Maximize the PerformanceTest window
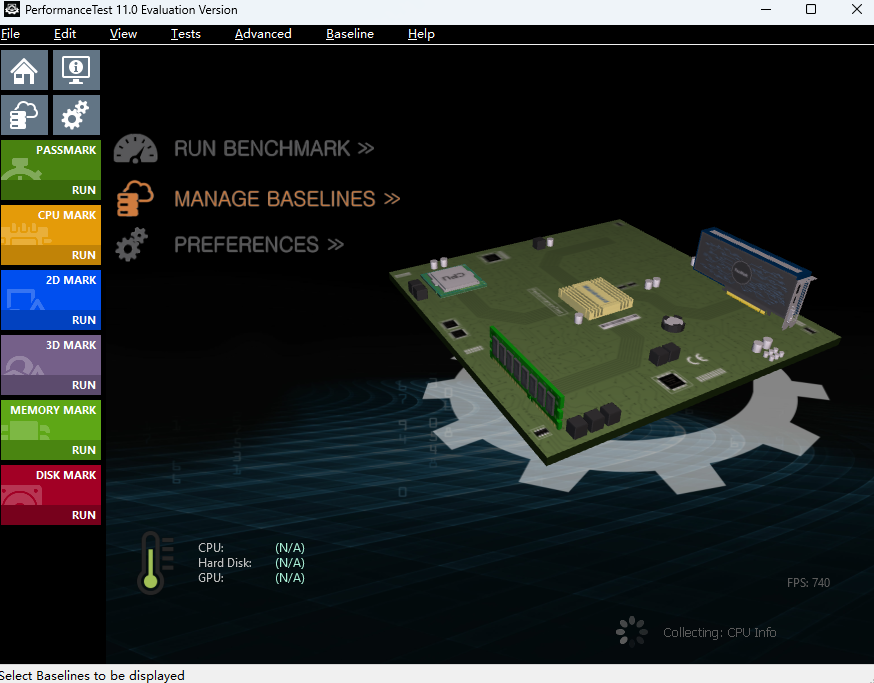 click(x=811, y=9)
